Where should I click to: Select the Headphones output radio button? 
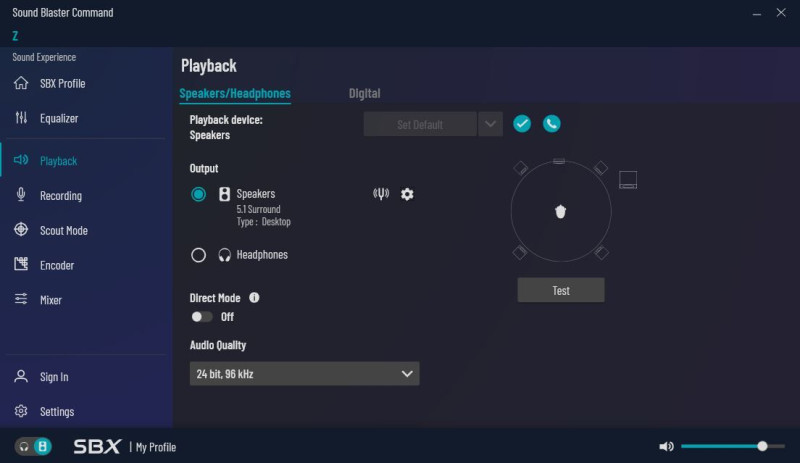tap(198, 255)
